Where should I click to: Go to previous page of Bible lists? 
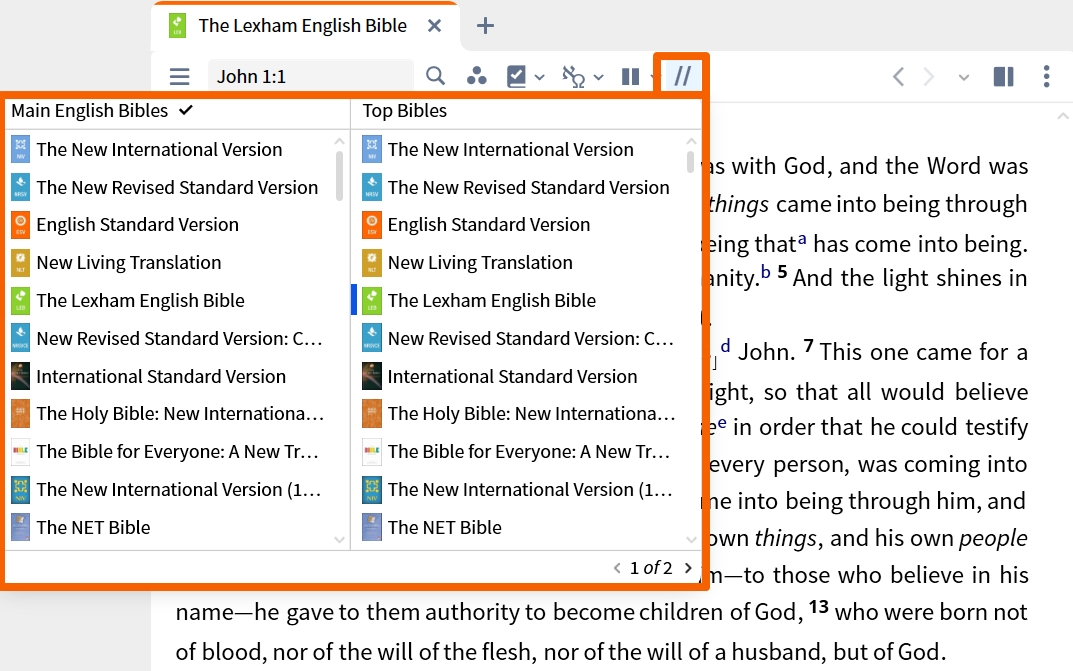point(617,568)
